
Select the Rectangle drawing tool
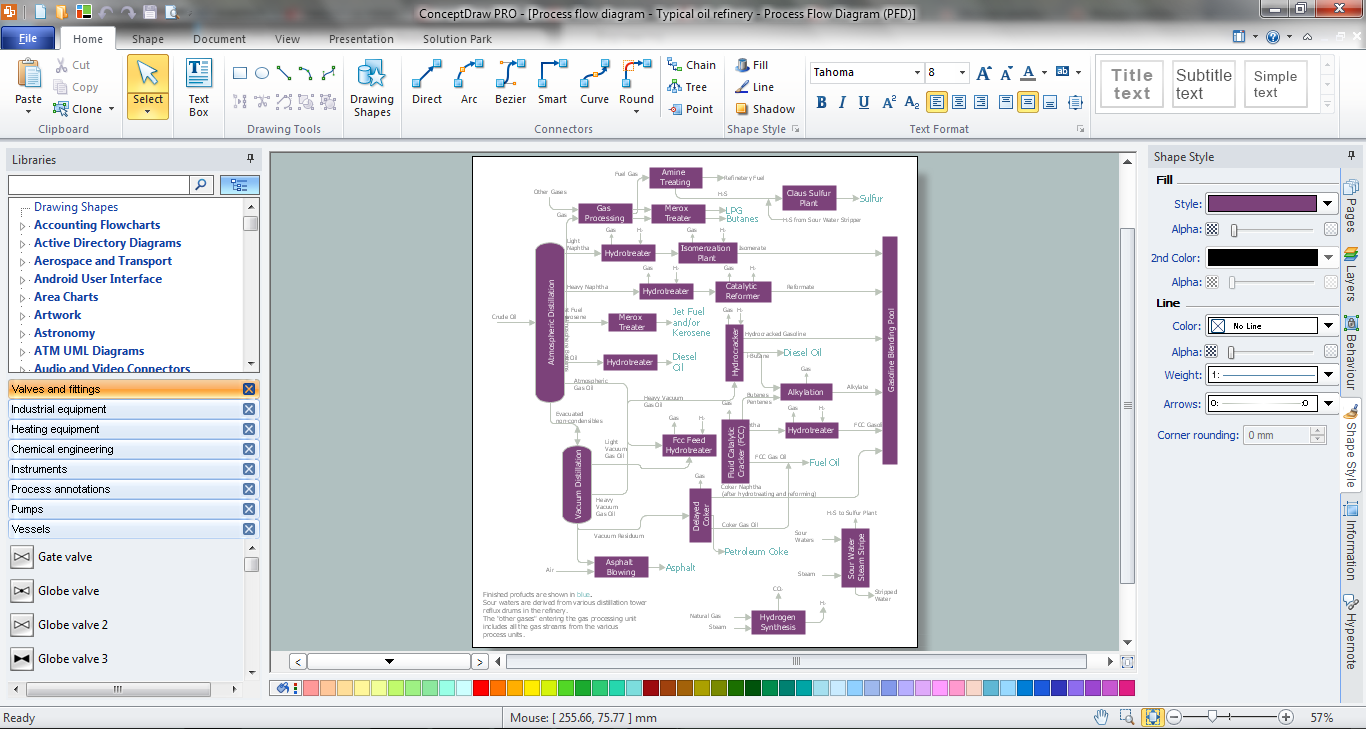tap(240, 73)
